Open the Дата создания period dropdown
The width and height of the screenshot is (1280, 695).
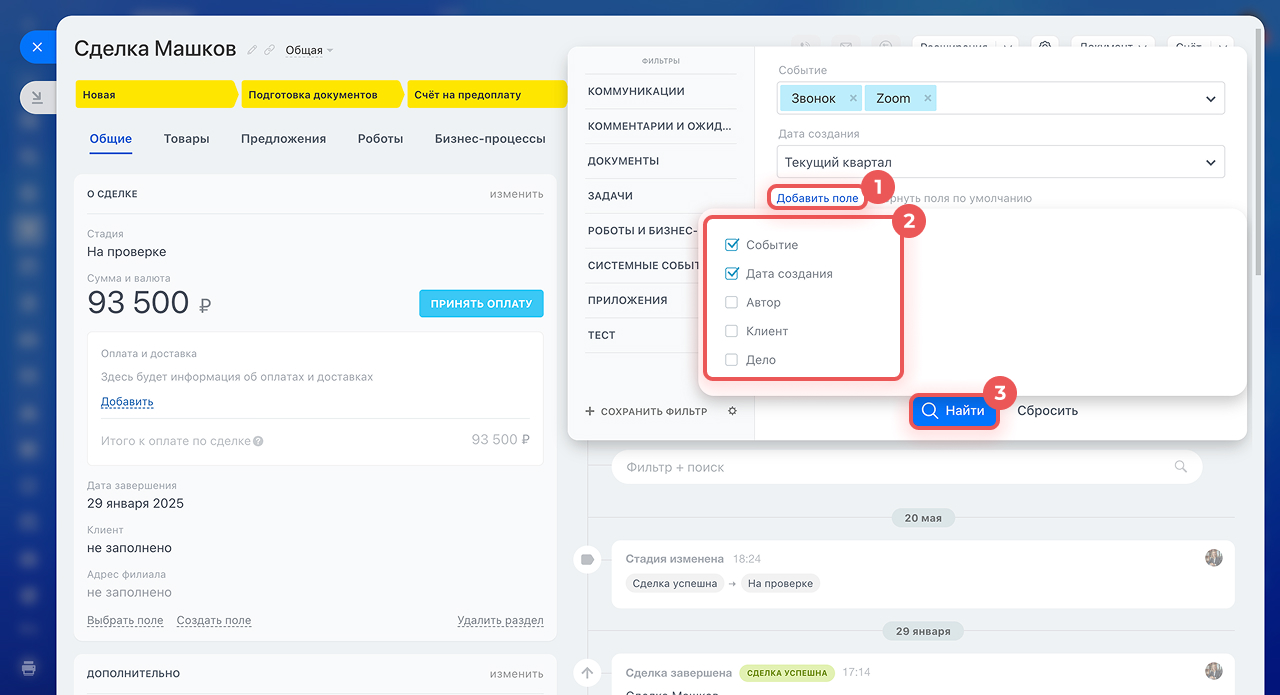coord(1000,162)
